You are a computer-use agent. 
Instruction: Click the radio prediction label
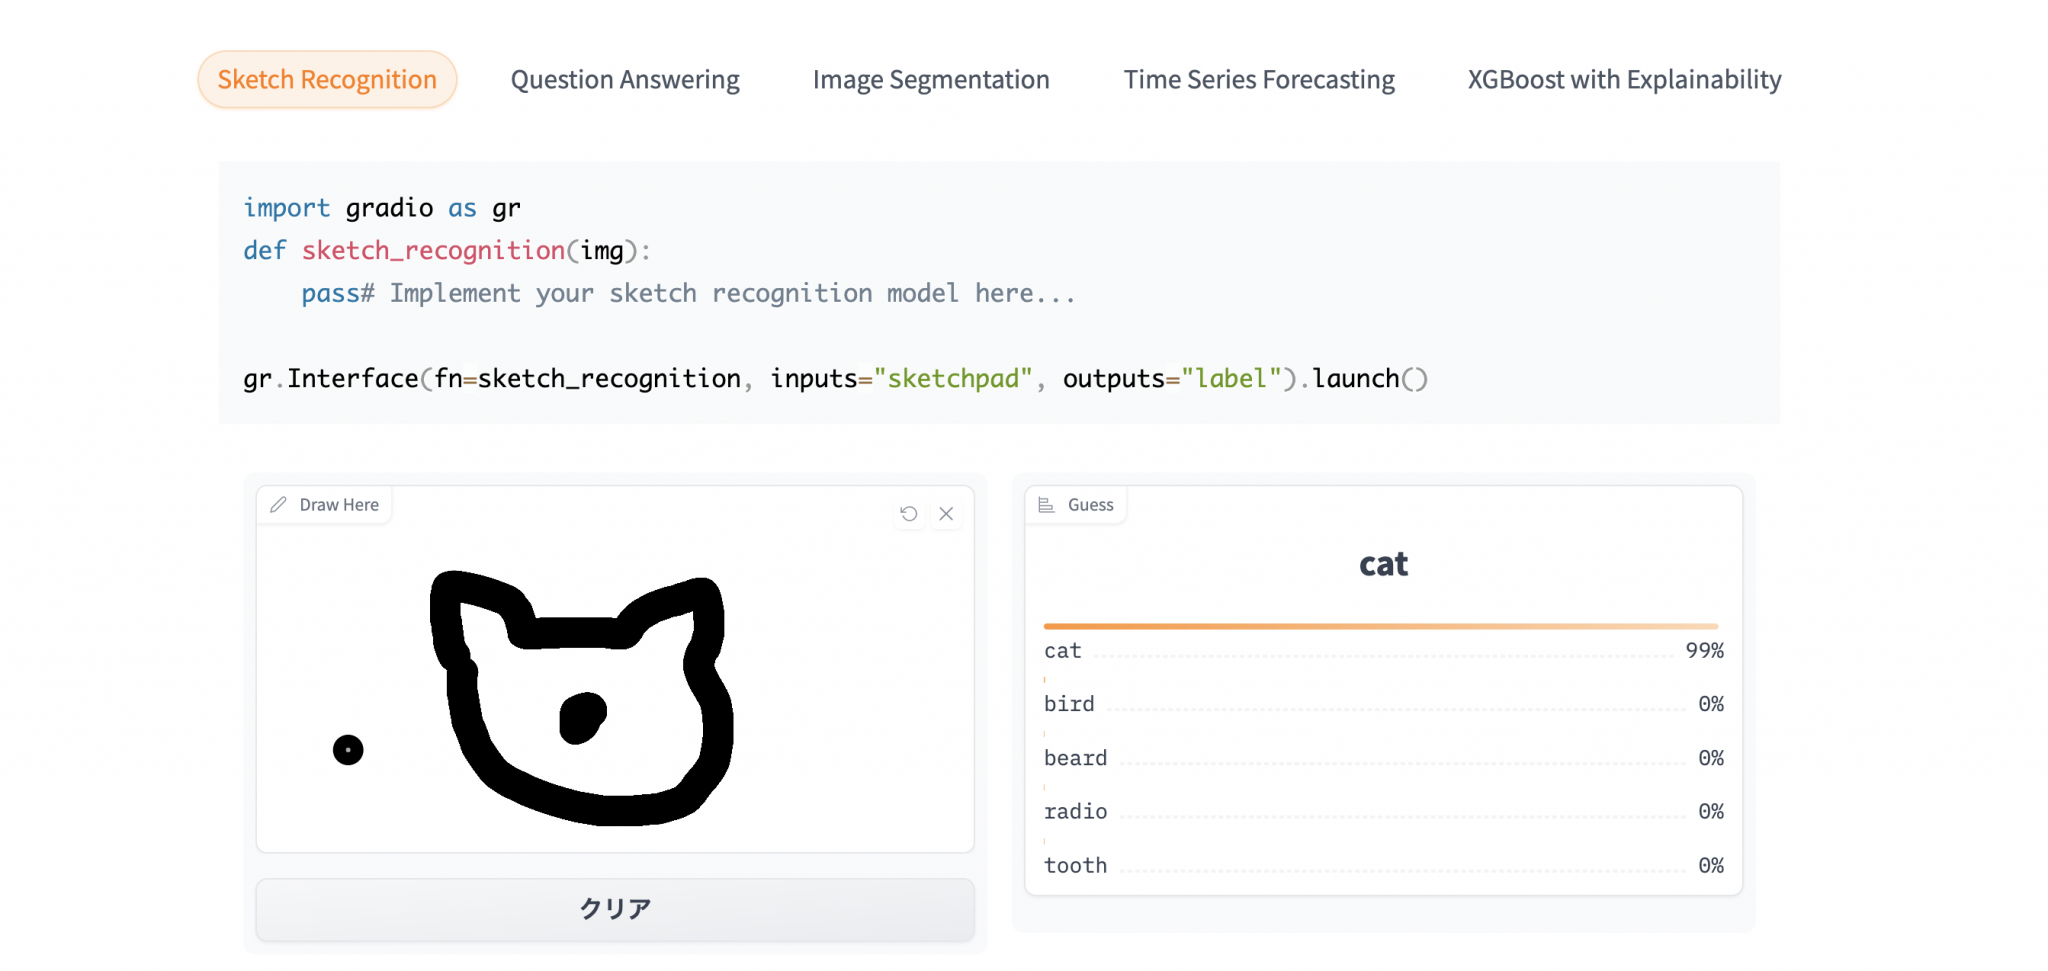[1076, 811]
